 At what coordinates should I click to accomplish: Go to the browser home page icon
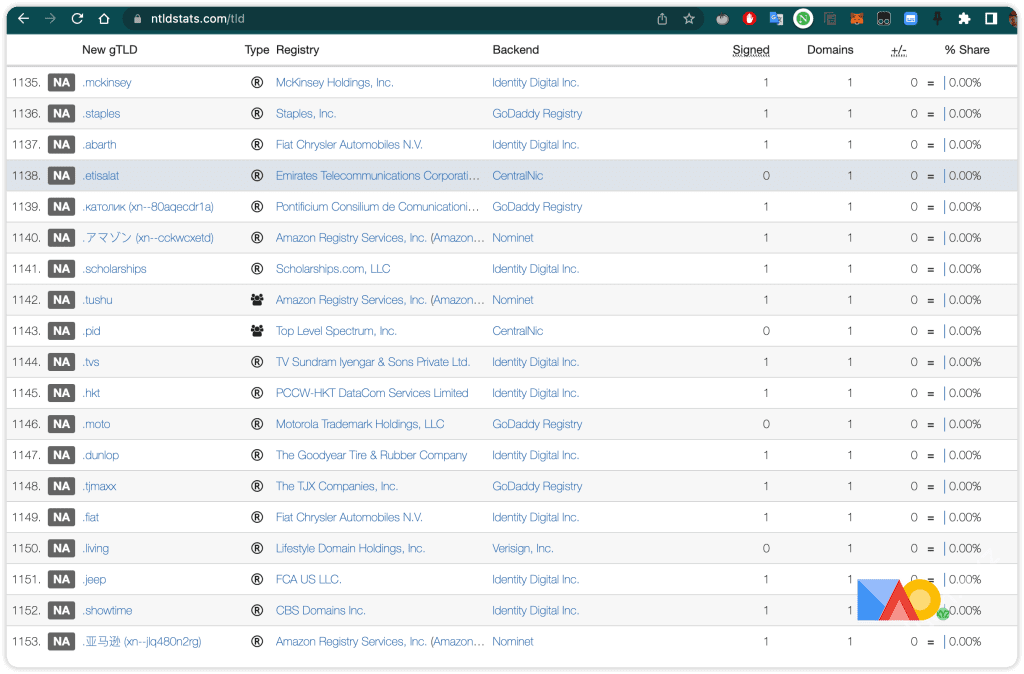click(104, 19)
